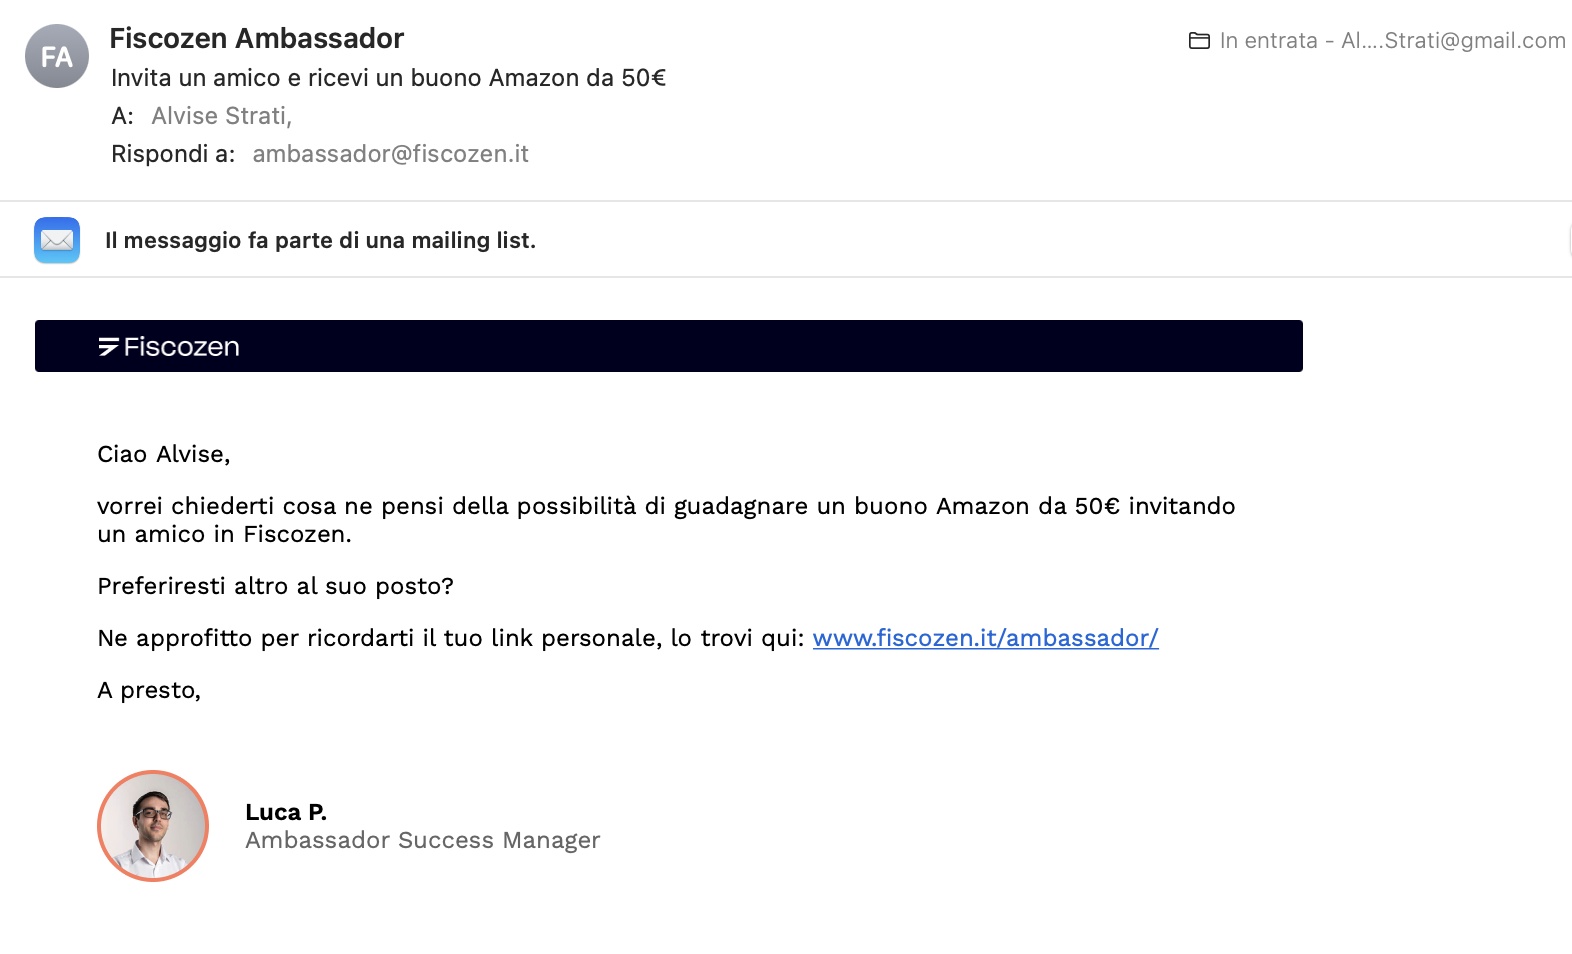Screen dimensions: 1572x954
Task: Click the mailing list notice text
Action: (320, 240)
